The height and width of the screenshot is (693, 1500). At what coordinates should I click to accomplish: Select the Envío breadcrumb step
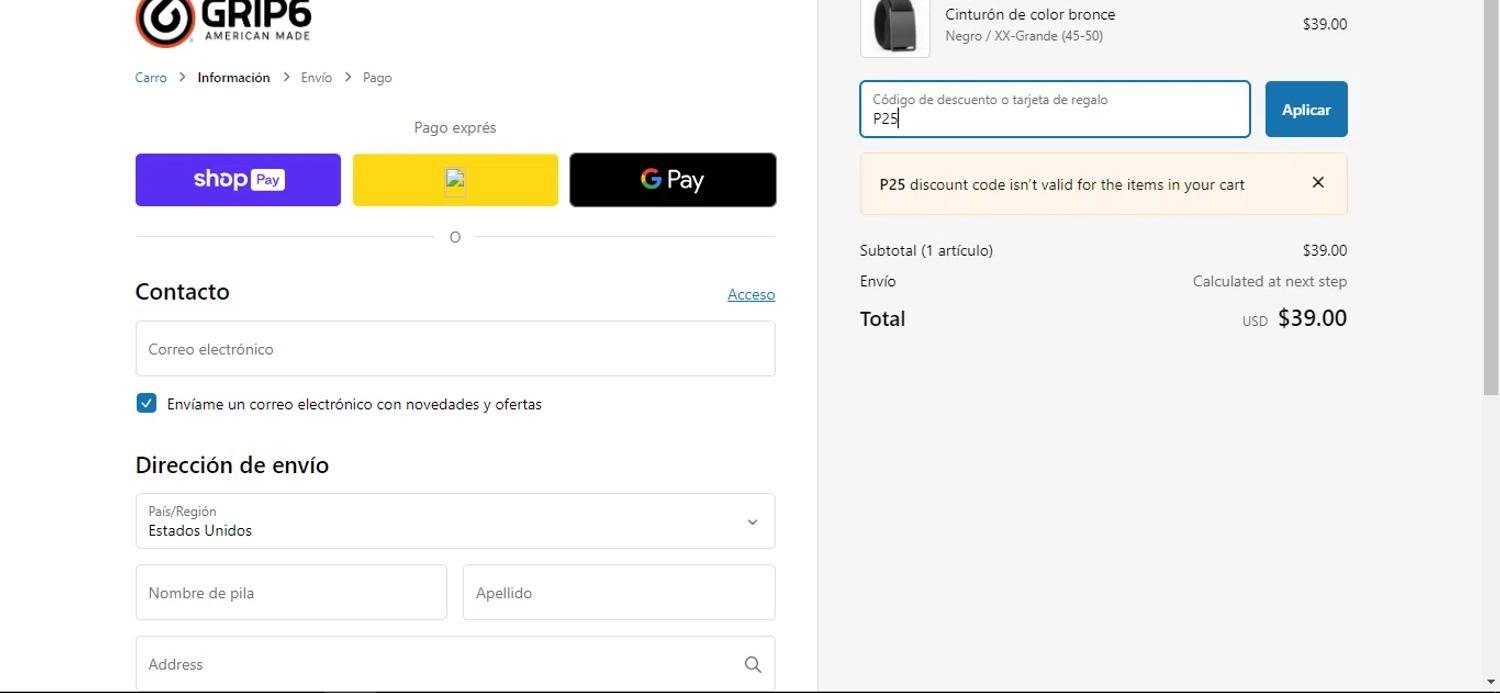316,78
